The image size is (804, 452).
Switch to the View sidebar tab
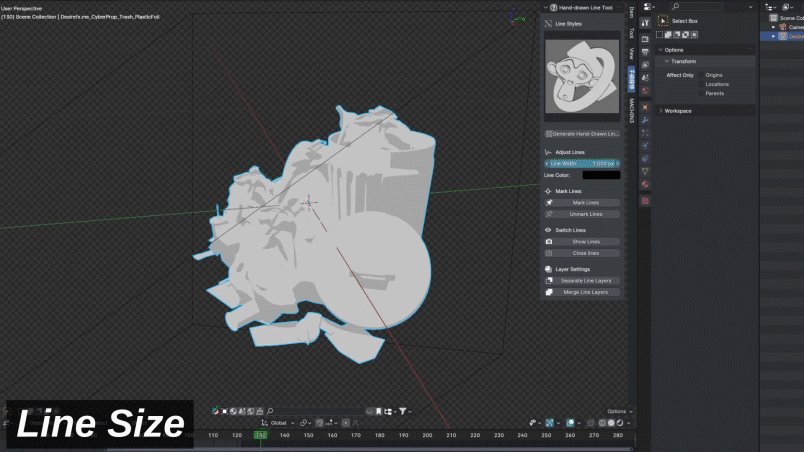tap(632, 53)
